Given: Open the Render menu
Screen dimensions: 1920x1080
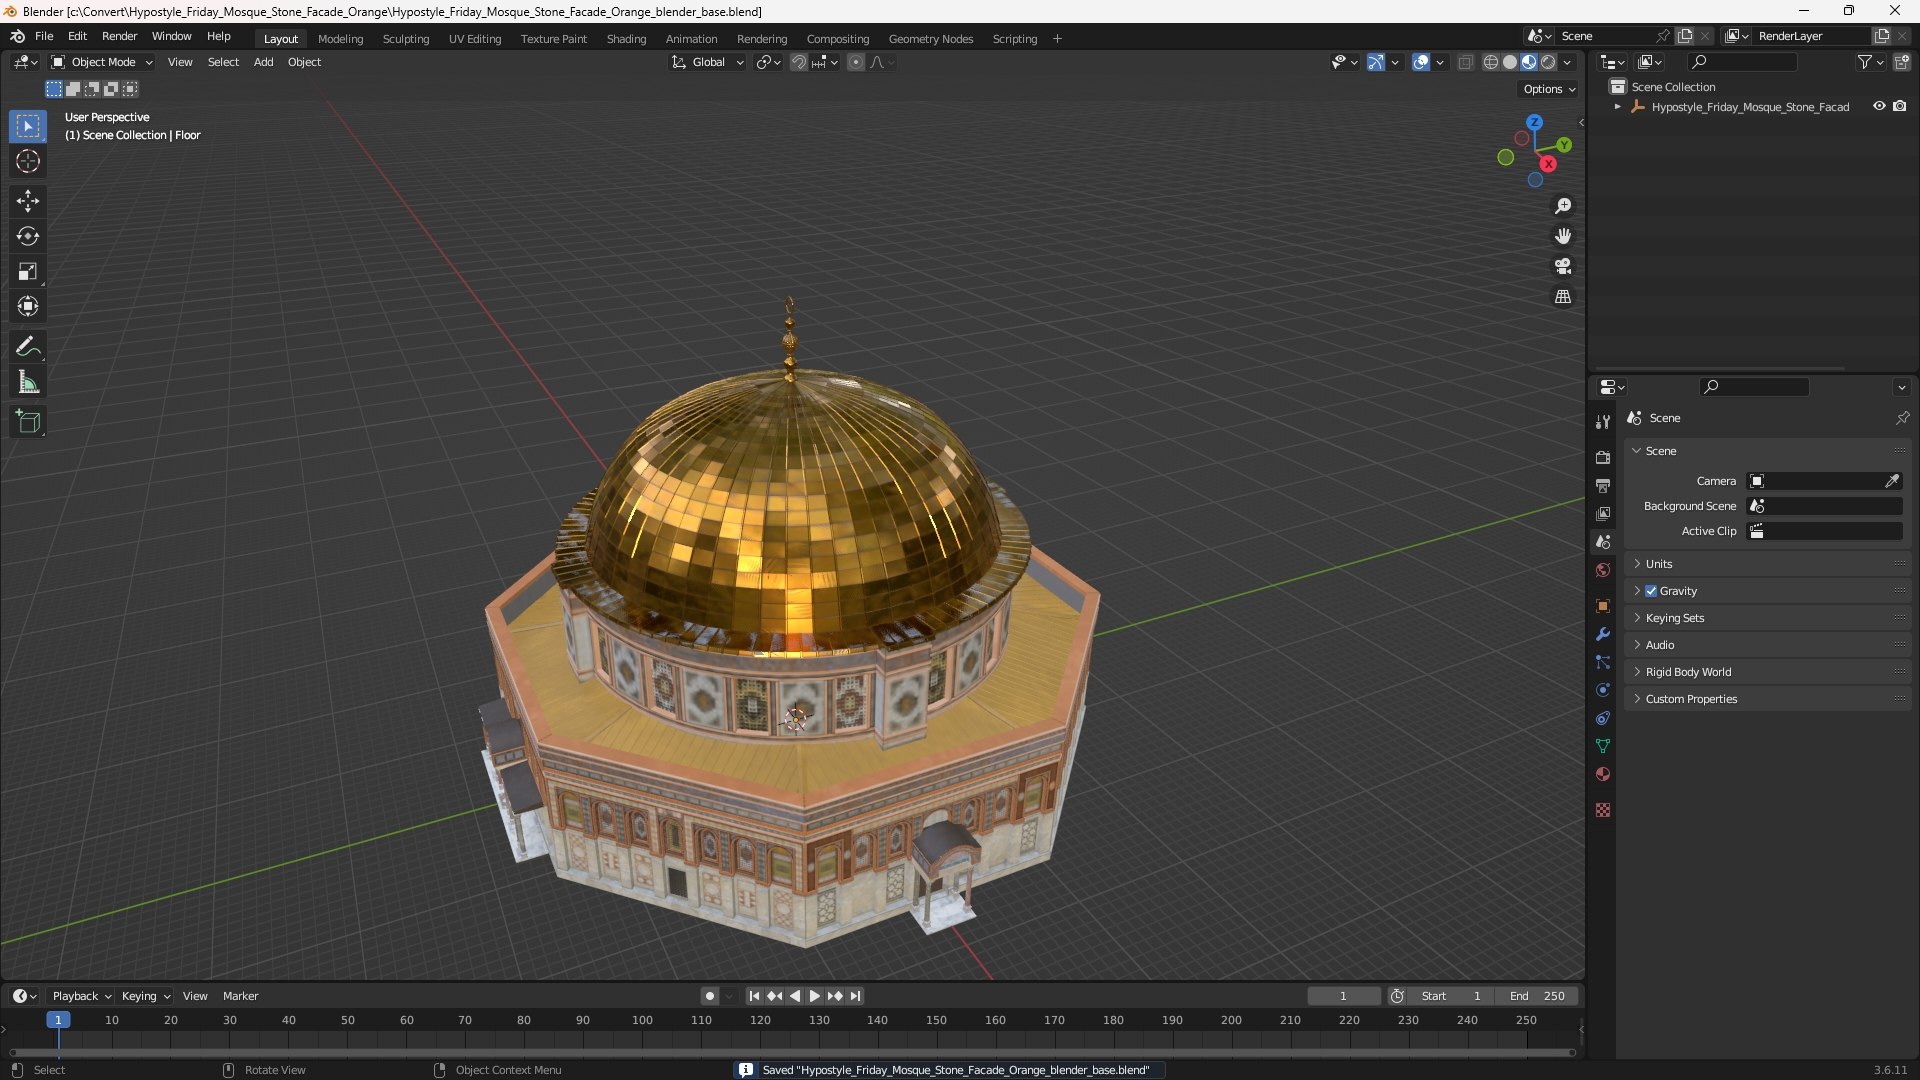Looking at the screenshot, I should pyautogui.click(x=119, y=36).
